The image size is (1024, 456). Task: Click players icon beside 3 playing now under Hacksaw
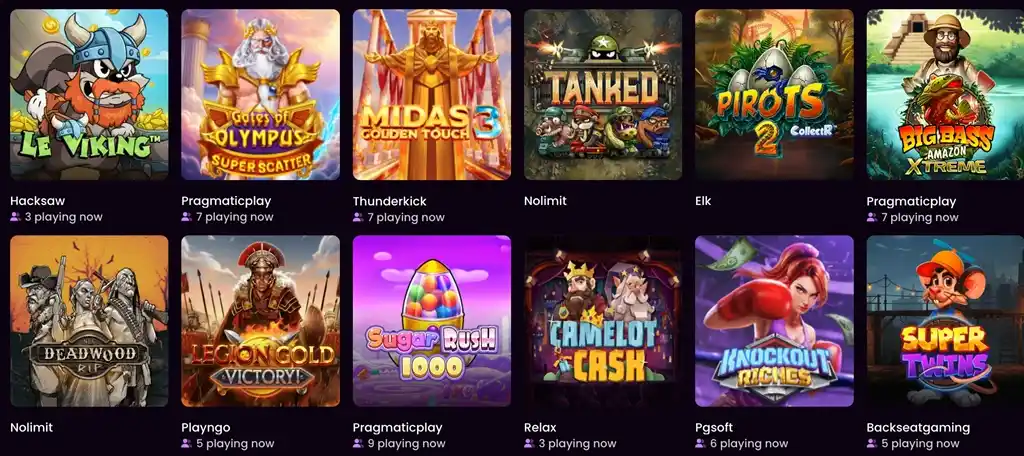coord(15,217)
